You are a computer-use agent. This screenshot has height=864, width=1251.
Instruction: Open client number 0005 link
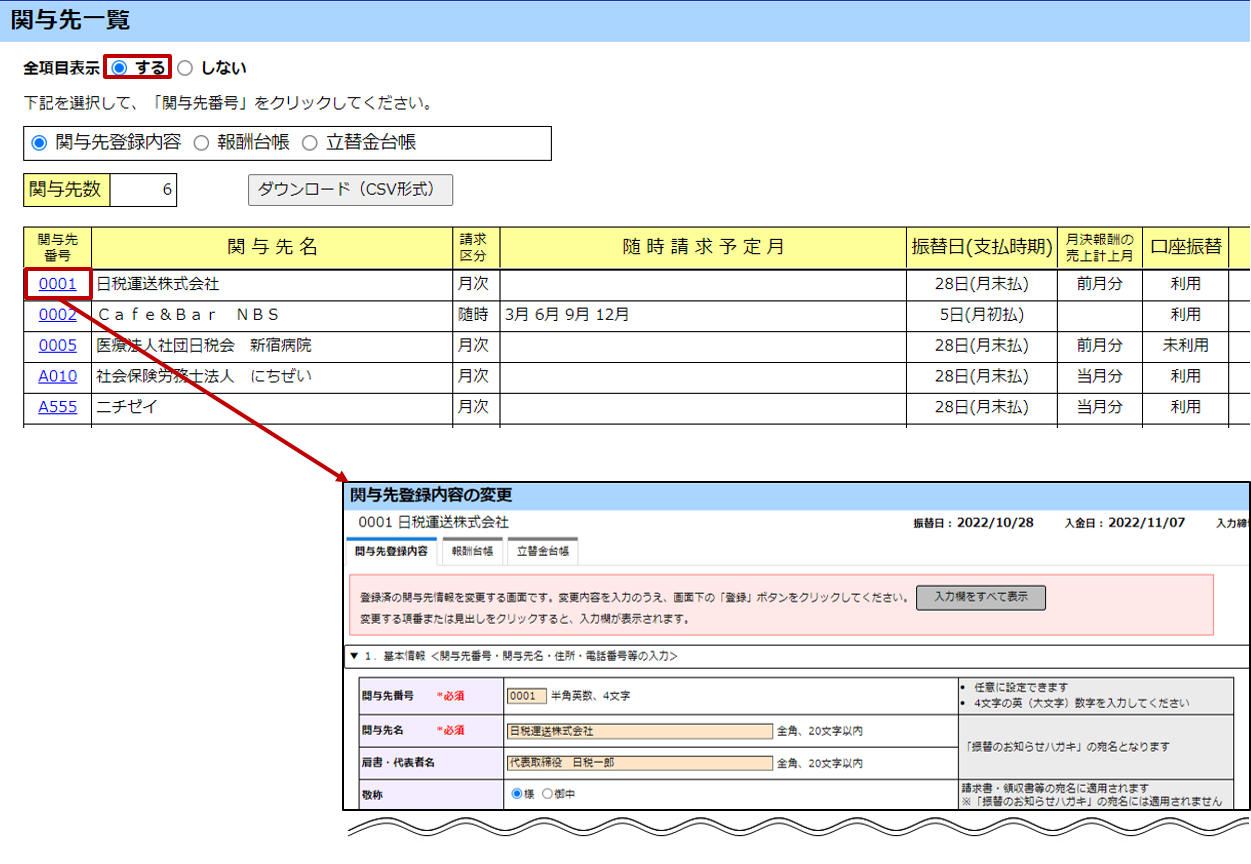(x=57, y=346)
